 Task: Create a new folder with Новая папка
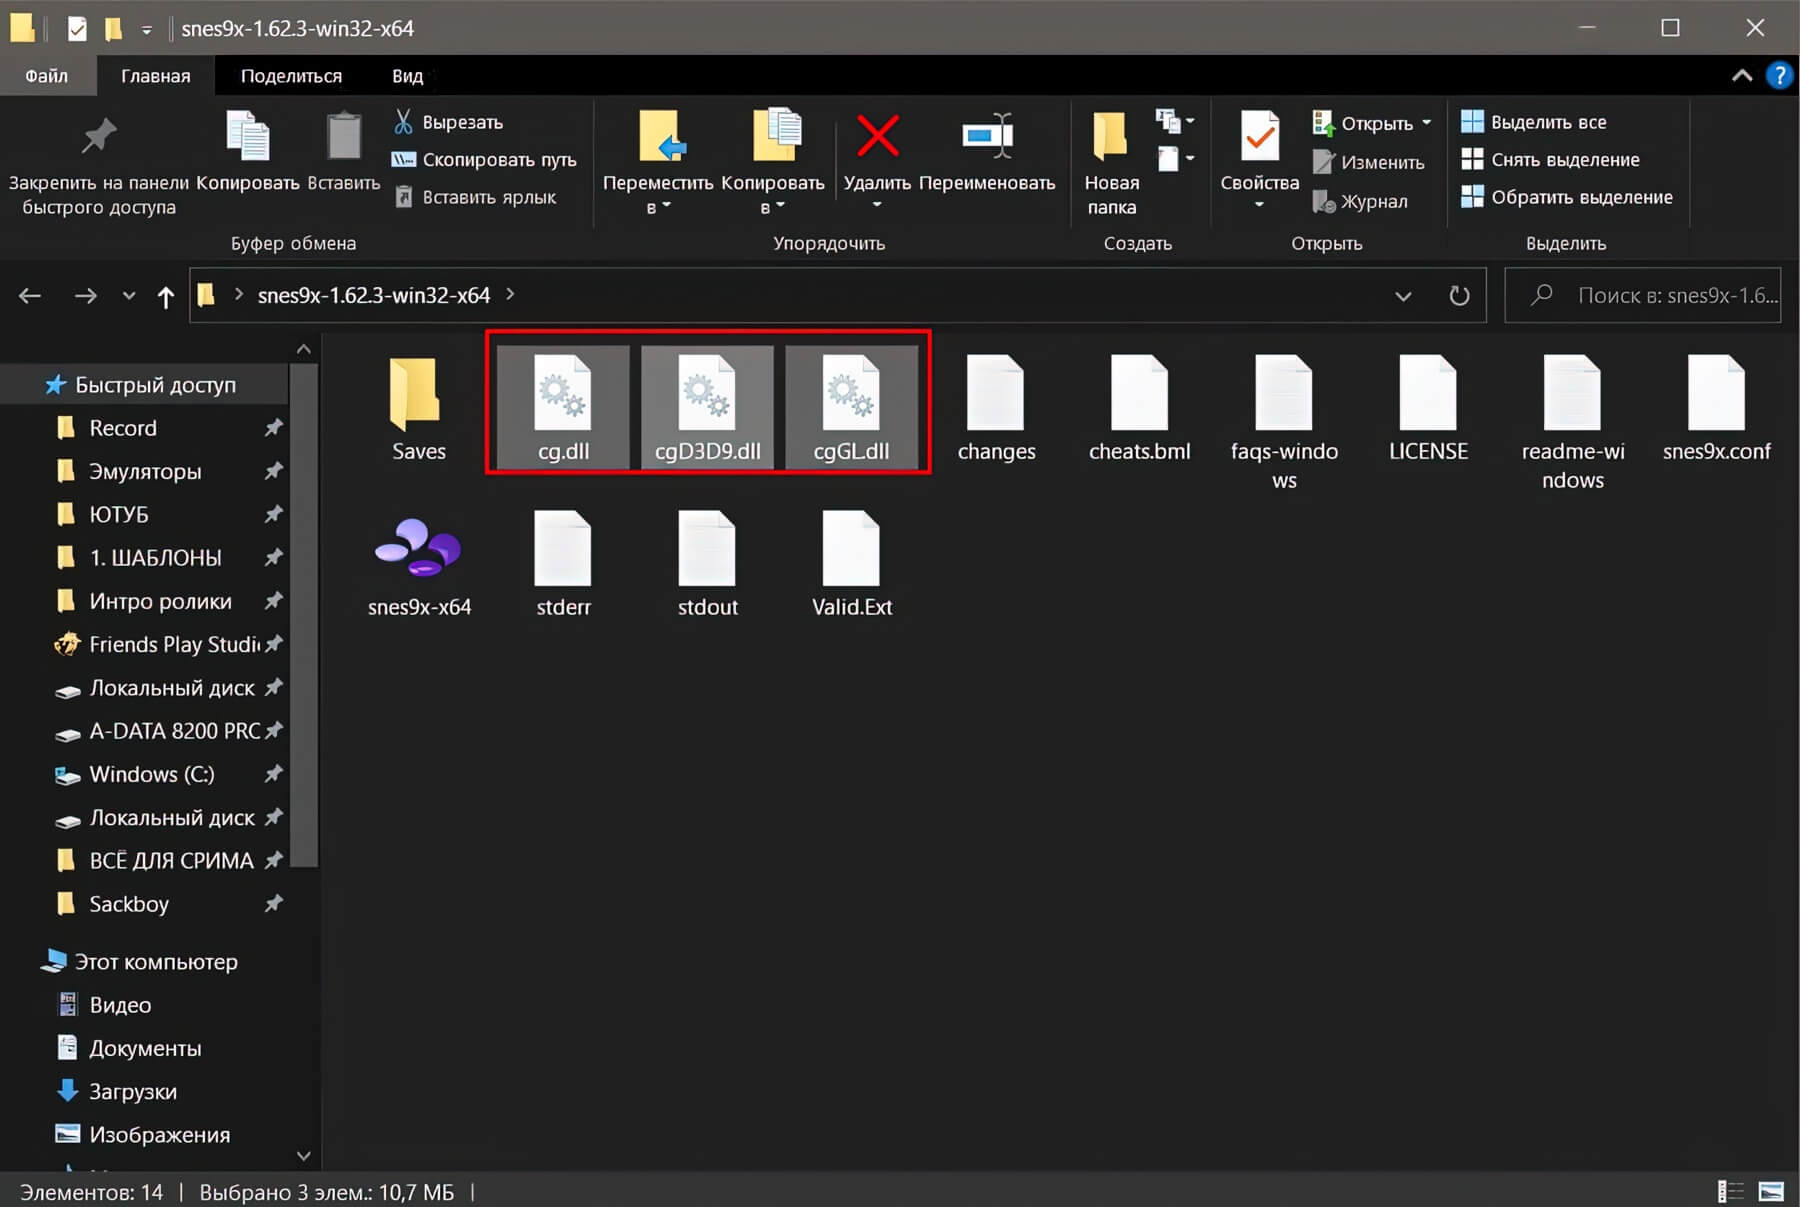tap(1111, 165)
